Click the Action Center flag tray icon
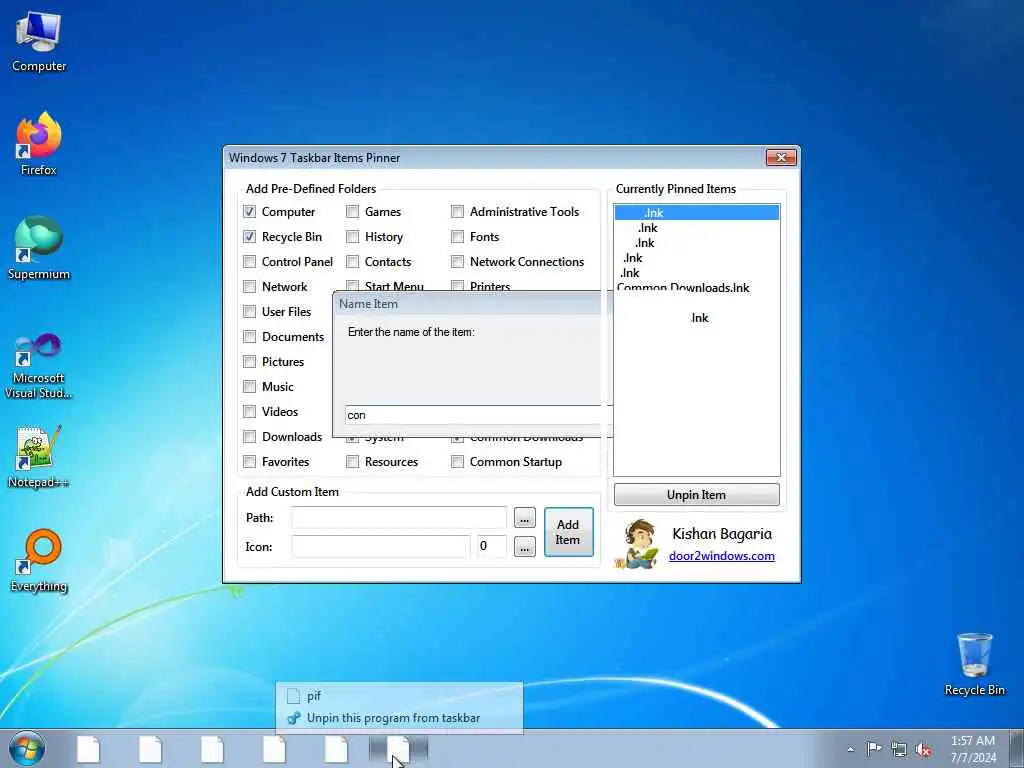The height and width of the screenshot is (768, 1024). [x=874, y=748]
